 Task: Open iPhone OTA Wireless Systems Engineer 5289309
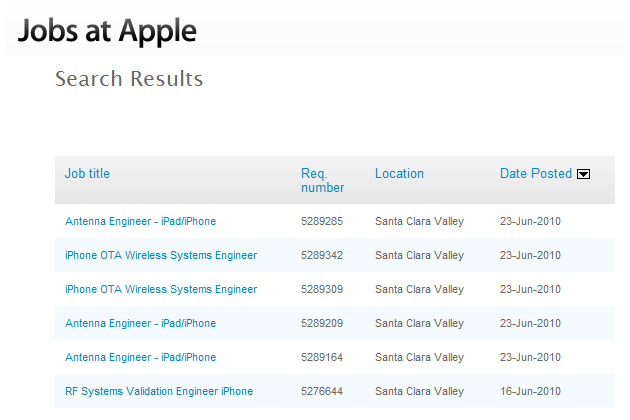[161, 289]
